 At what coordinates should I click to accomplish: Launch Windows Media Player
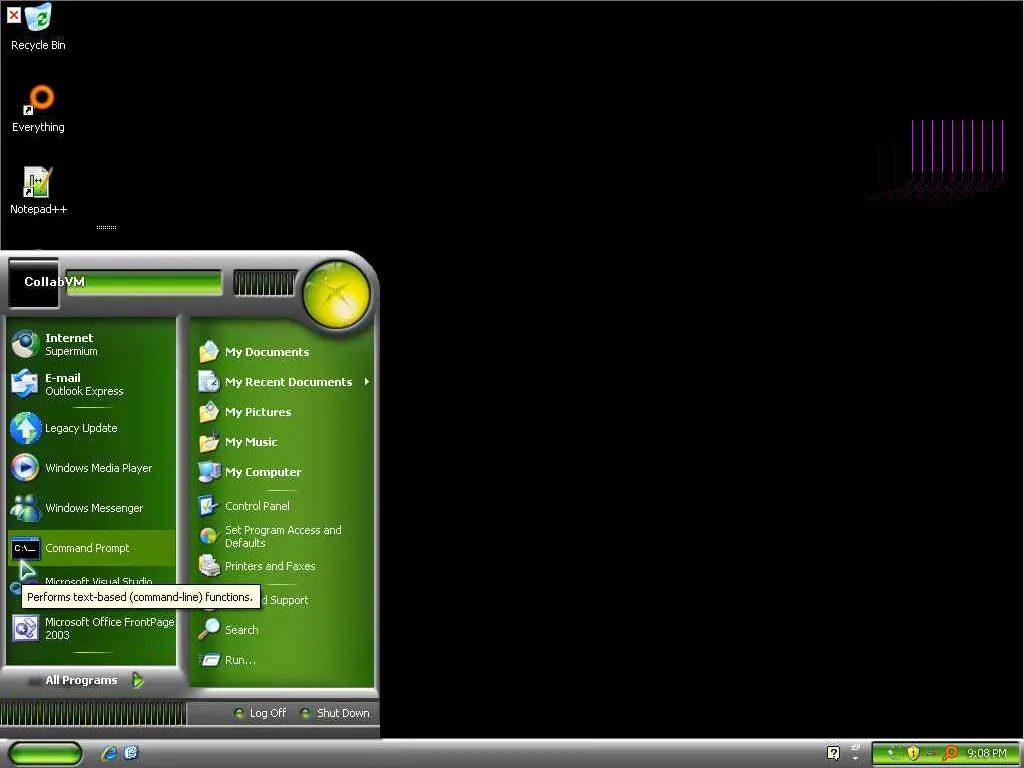(x=91, y=468)
